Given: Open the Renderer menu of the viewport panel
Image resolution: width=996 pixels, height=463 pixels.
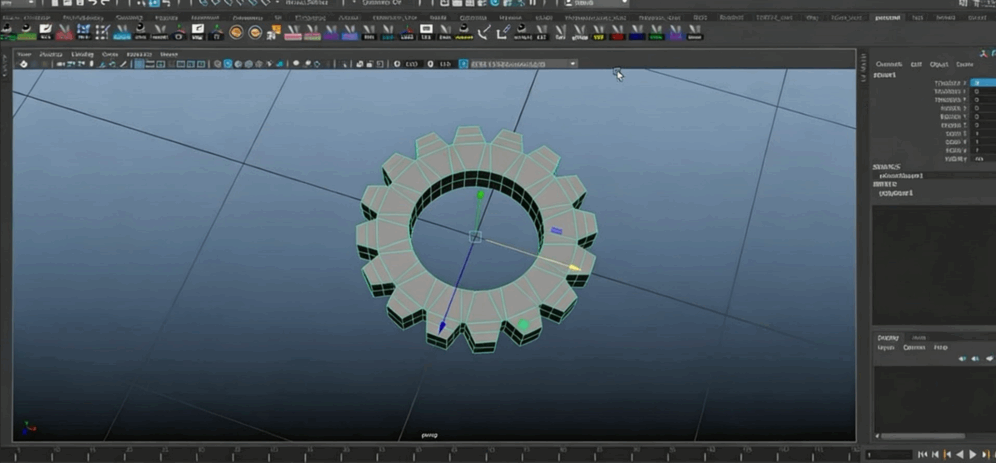Looking at the screenshot, I should [139, 55].
